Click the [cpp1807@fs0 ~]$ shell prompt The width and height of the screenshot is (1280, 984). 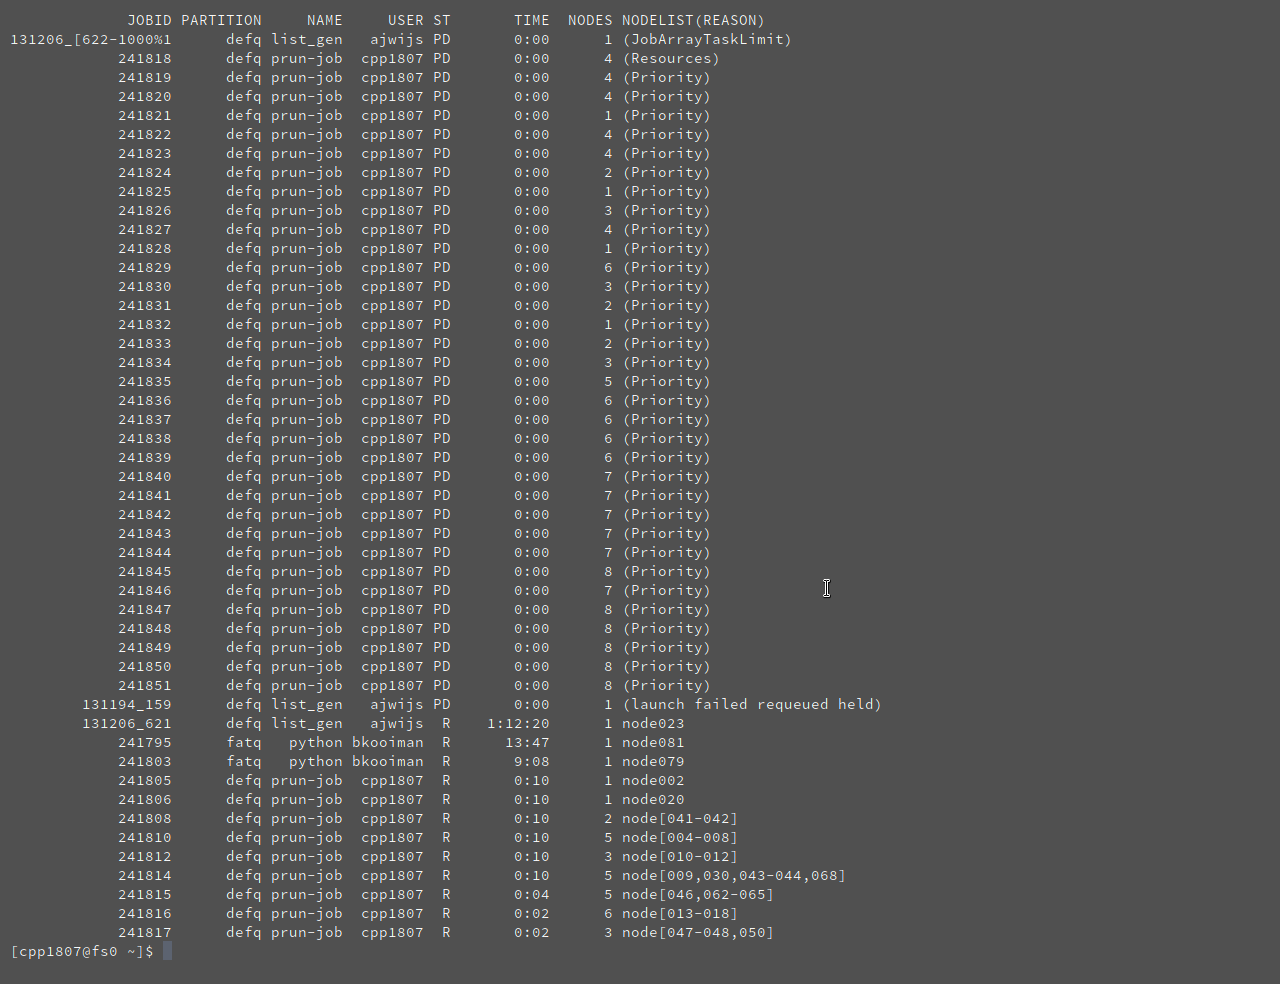pos(82,951)
